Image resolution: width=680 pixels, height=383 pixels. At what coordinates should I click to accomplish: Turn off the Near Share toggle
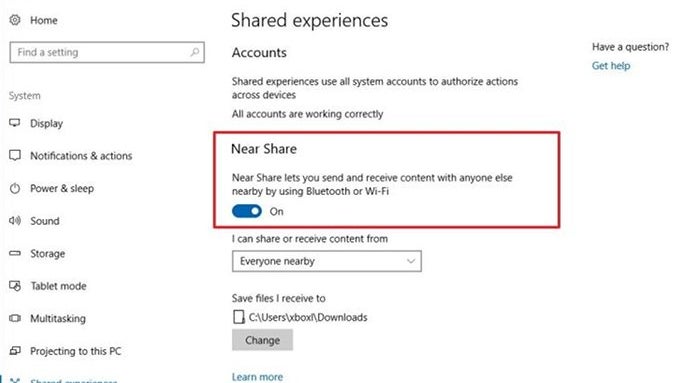[x=247, y=211]
